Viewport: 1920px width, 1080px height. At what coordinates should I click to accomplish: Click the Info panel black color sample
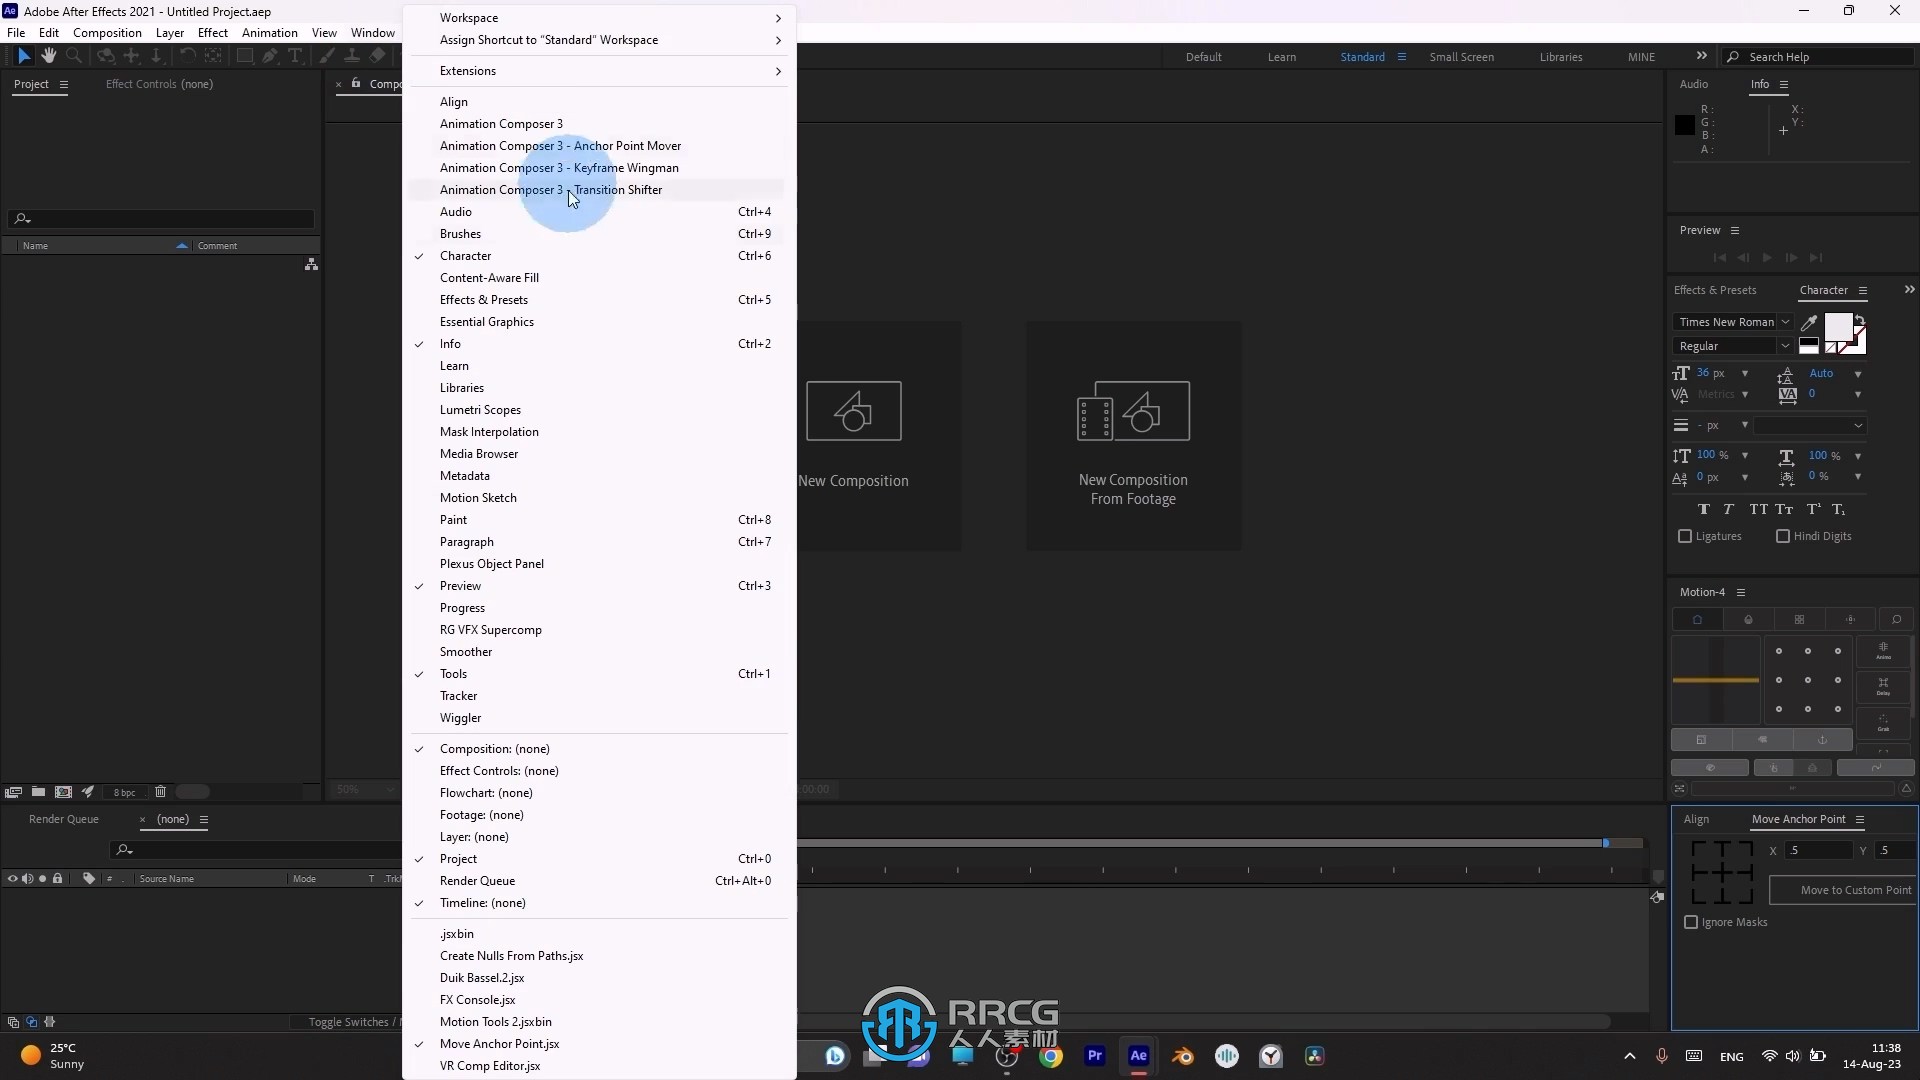tap(1685, 125)
